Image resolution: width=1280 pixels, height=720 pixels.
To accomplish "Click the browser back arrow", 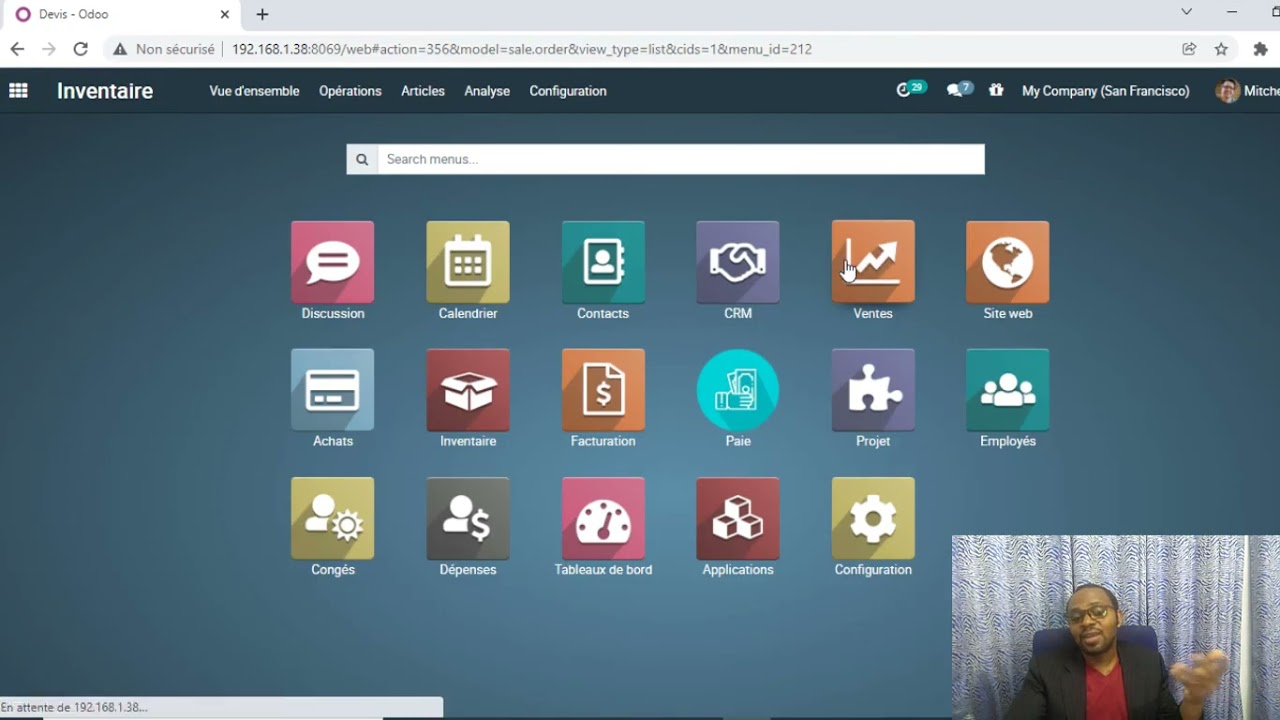I will point(17,49).
